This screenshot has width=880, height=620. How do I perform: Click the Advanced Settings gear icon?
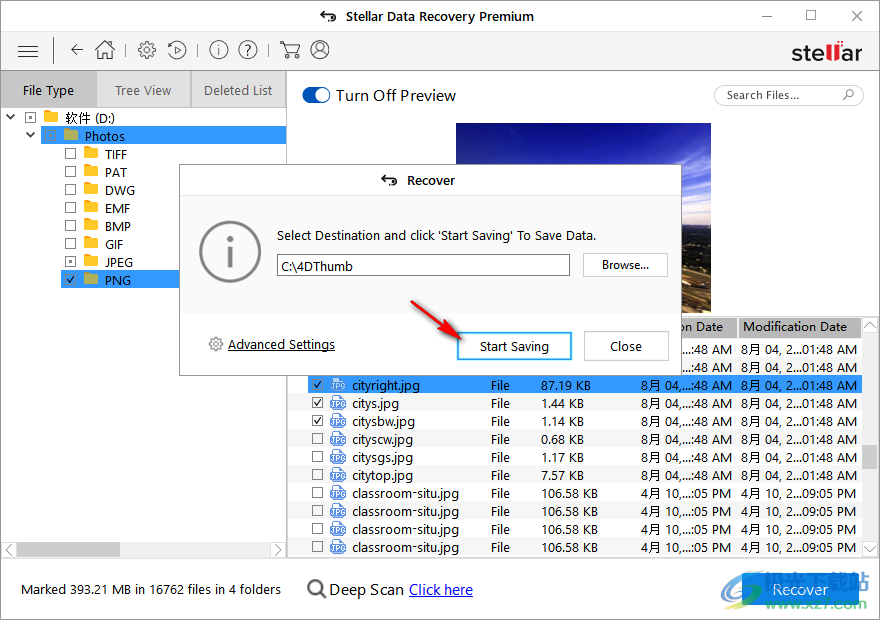(x=216, y=344)
